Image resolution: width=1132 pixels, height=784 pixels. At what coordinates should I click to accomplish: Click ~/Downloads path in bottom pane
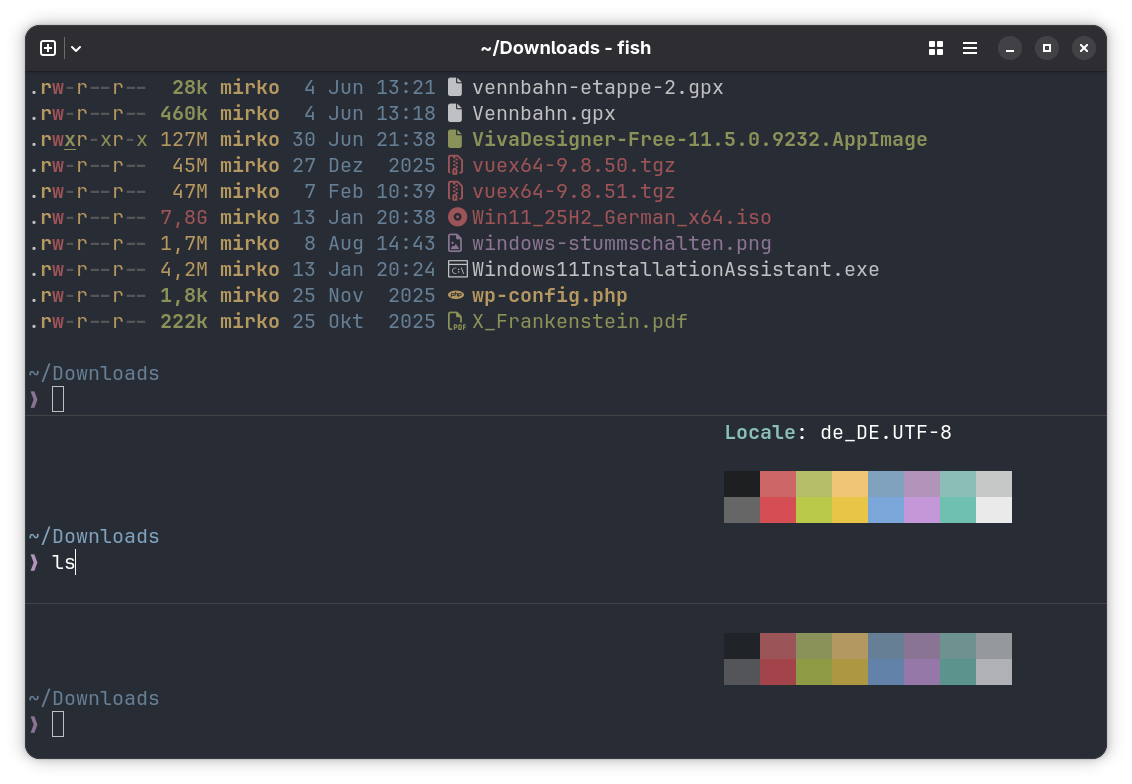point(94,698)
